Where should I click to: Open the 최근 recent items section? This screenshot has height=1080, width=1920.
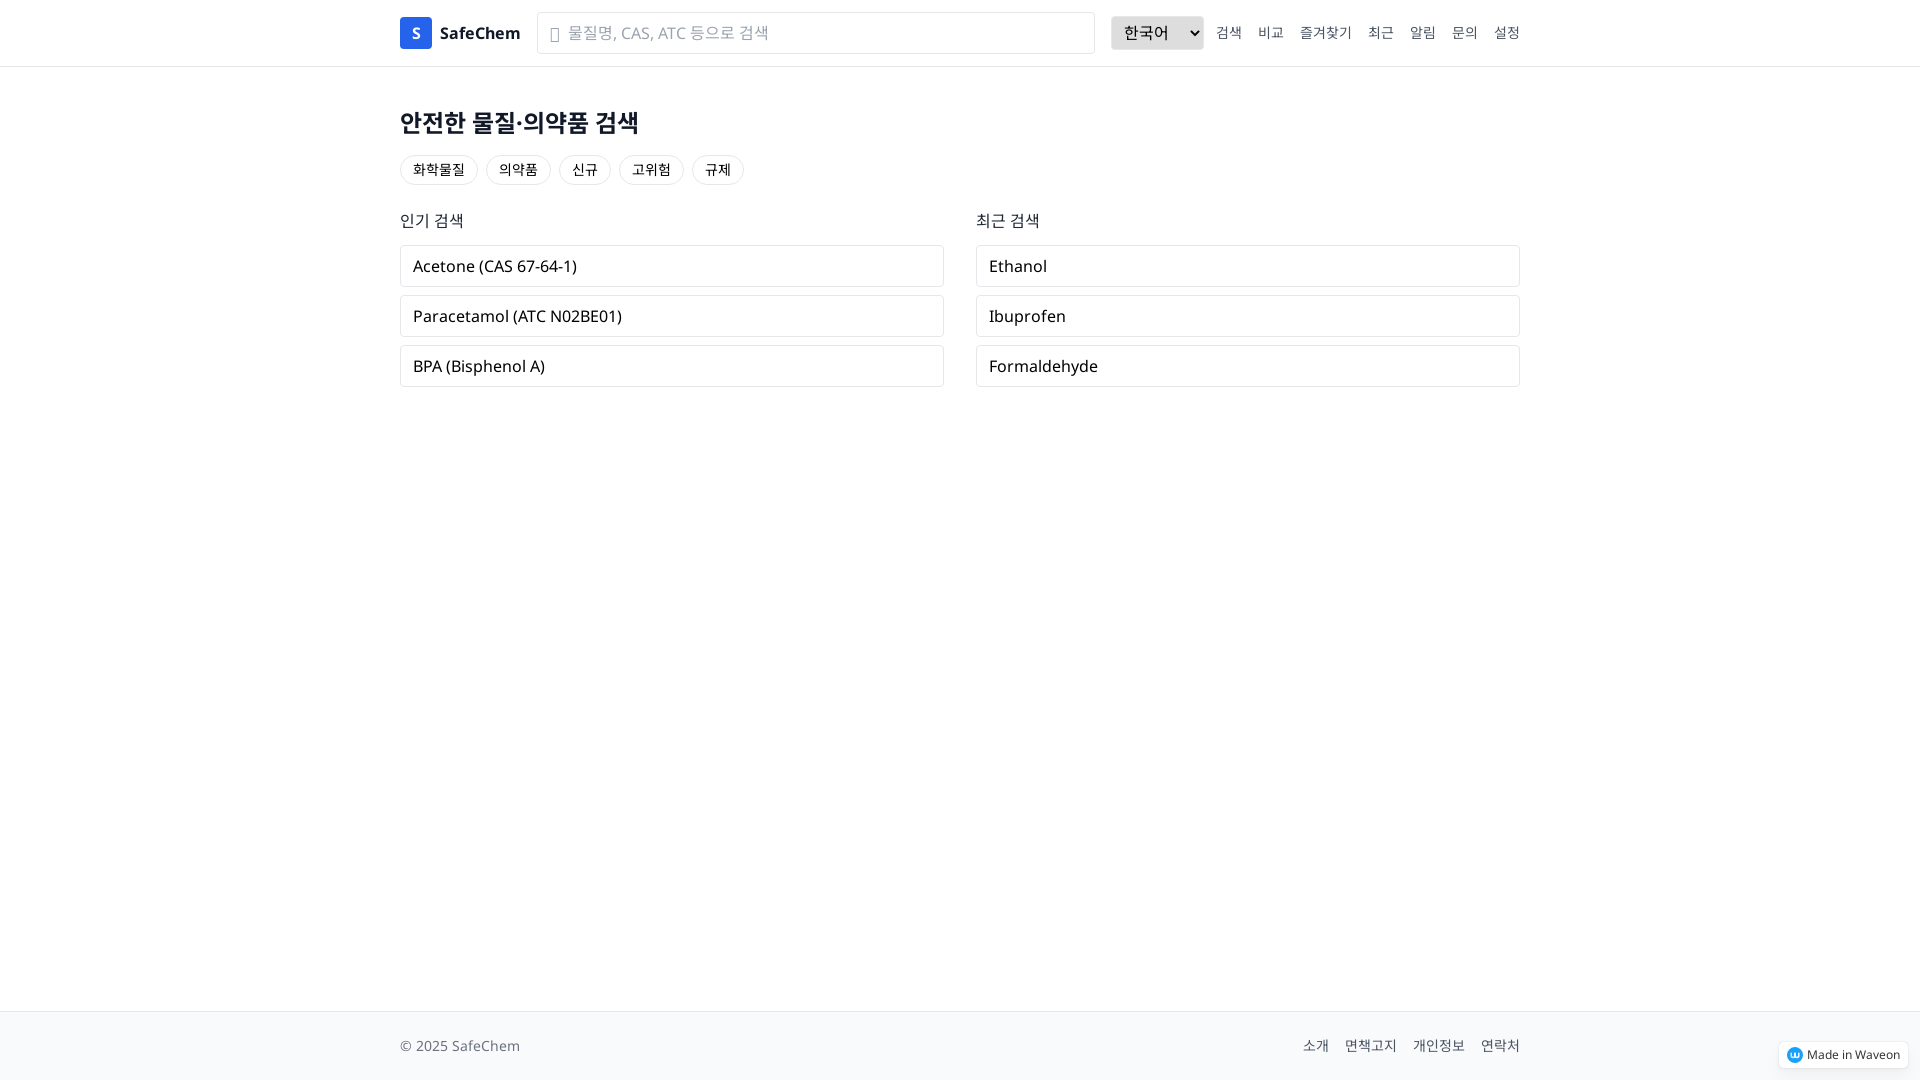pyautogui.click(x=1381, y=32)
